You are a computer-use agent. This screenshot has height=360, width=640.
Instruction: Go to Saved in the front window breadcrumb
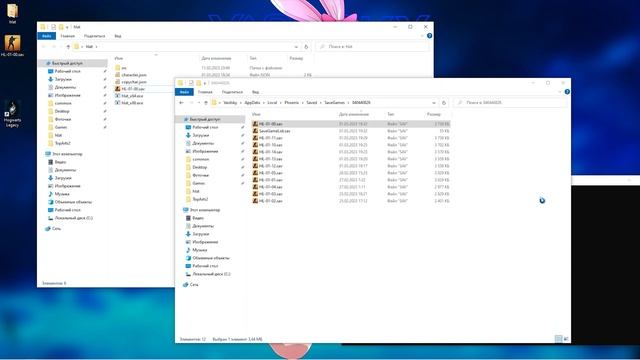coord(311,103)
